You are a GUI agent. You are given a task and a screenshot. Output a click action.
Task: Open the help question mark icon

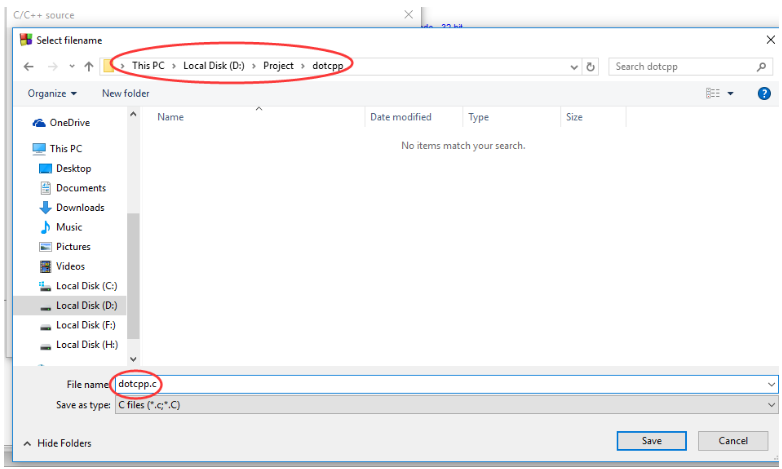point(764,93)
